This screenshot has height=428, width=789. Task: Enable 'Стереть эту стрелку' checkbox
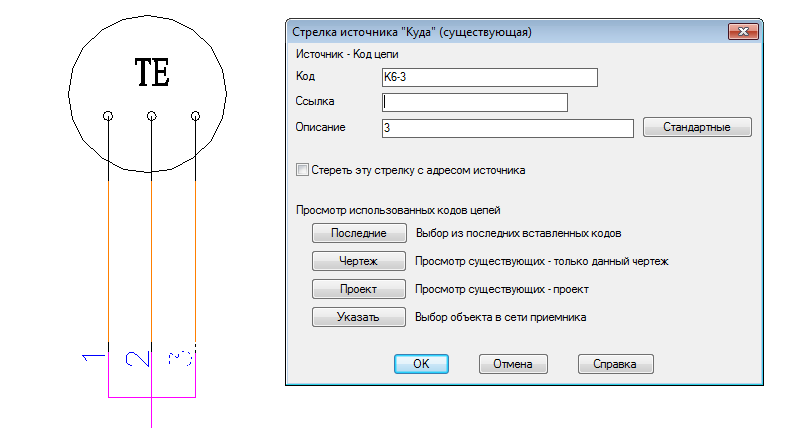(302, 169)
